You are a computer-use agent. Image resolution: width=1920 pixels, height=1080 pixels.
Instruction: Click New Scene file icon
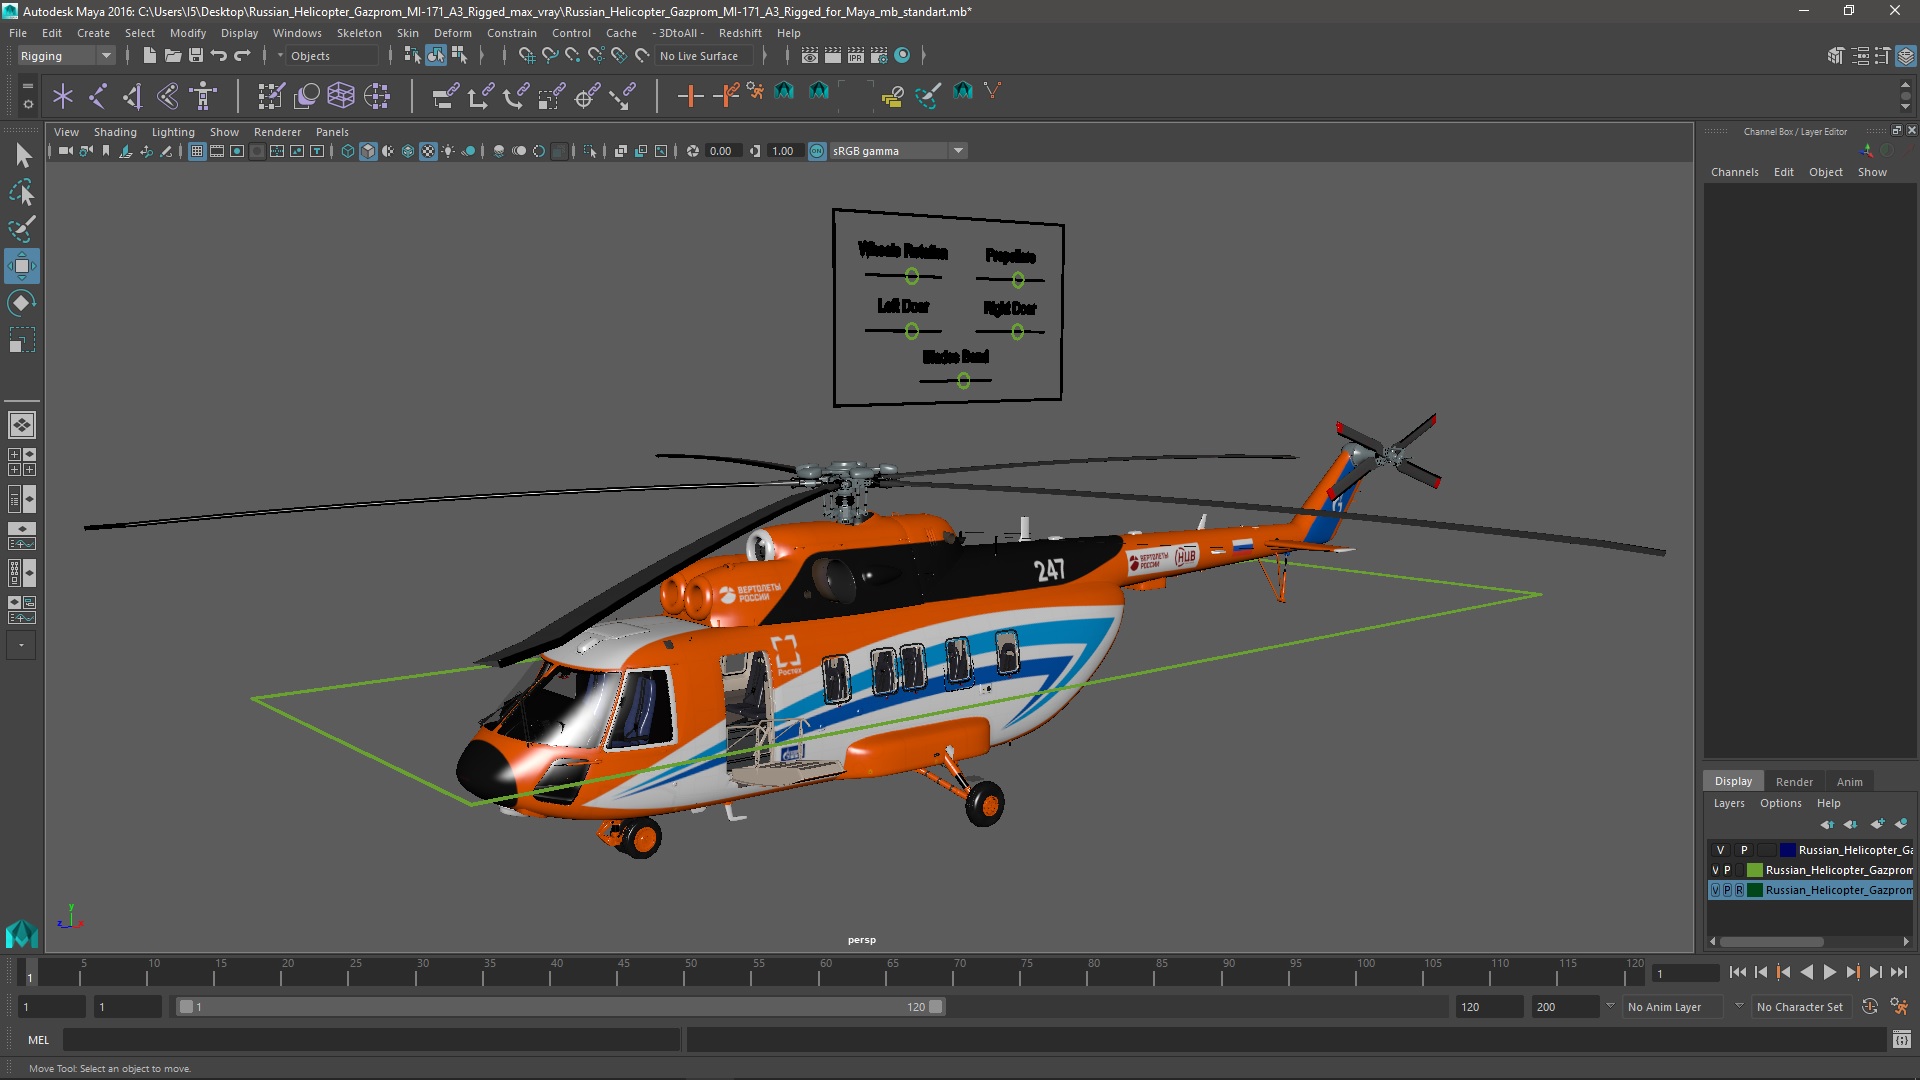pyautogui.click(x=149, y=55)
